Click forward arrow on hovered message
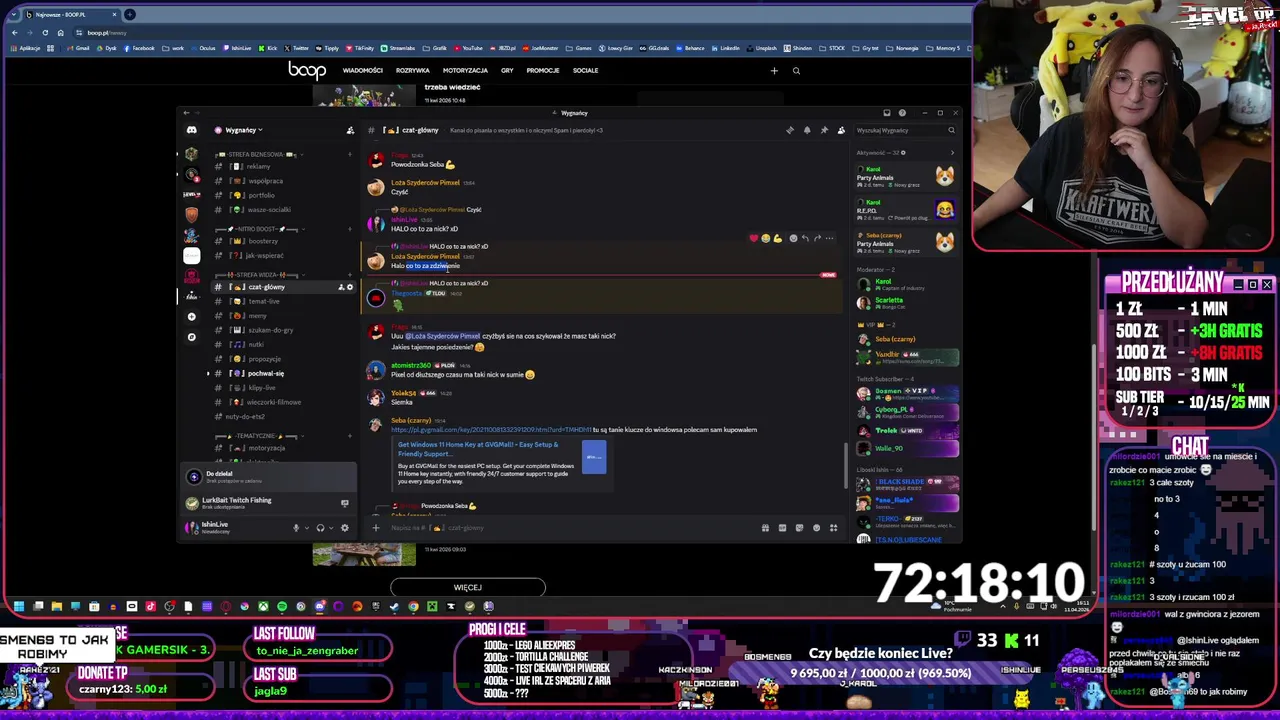 pyautogui.click(x=817, y=238)
